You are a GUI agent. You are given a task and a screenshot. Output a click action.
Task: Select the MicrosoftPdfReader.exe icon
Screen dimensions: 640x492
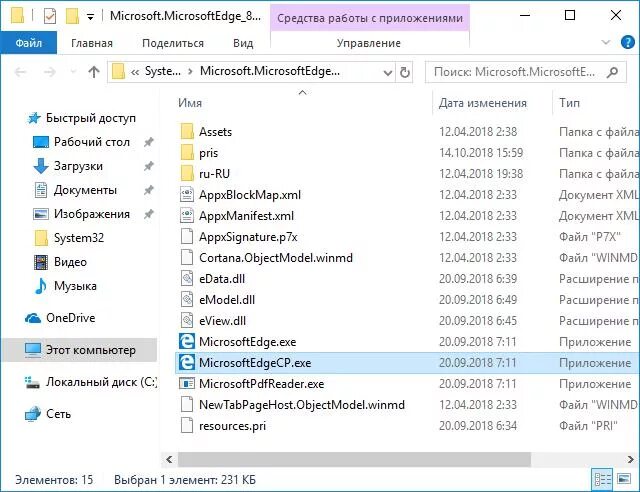click(x=187, y=384)
